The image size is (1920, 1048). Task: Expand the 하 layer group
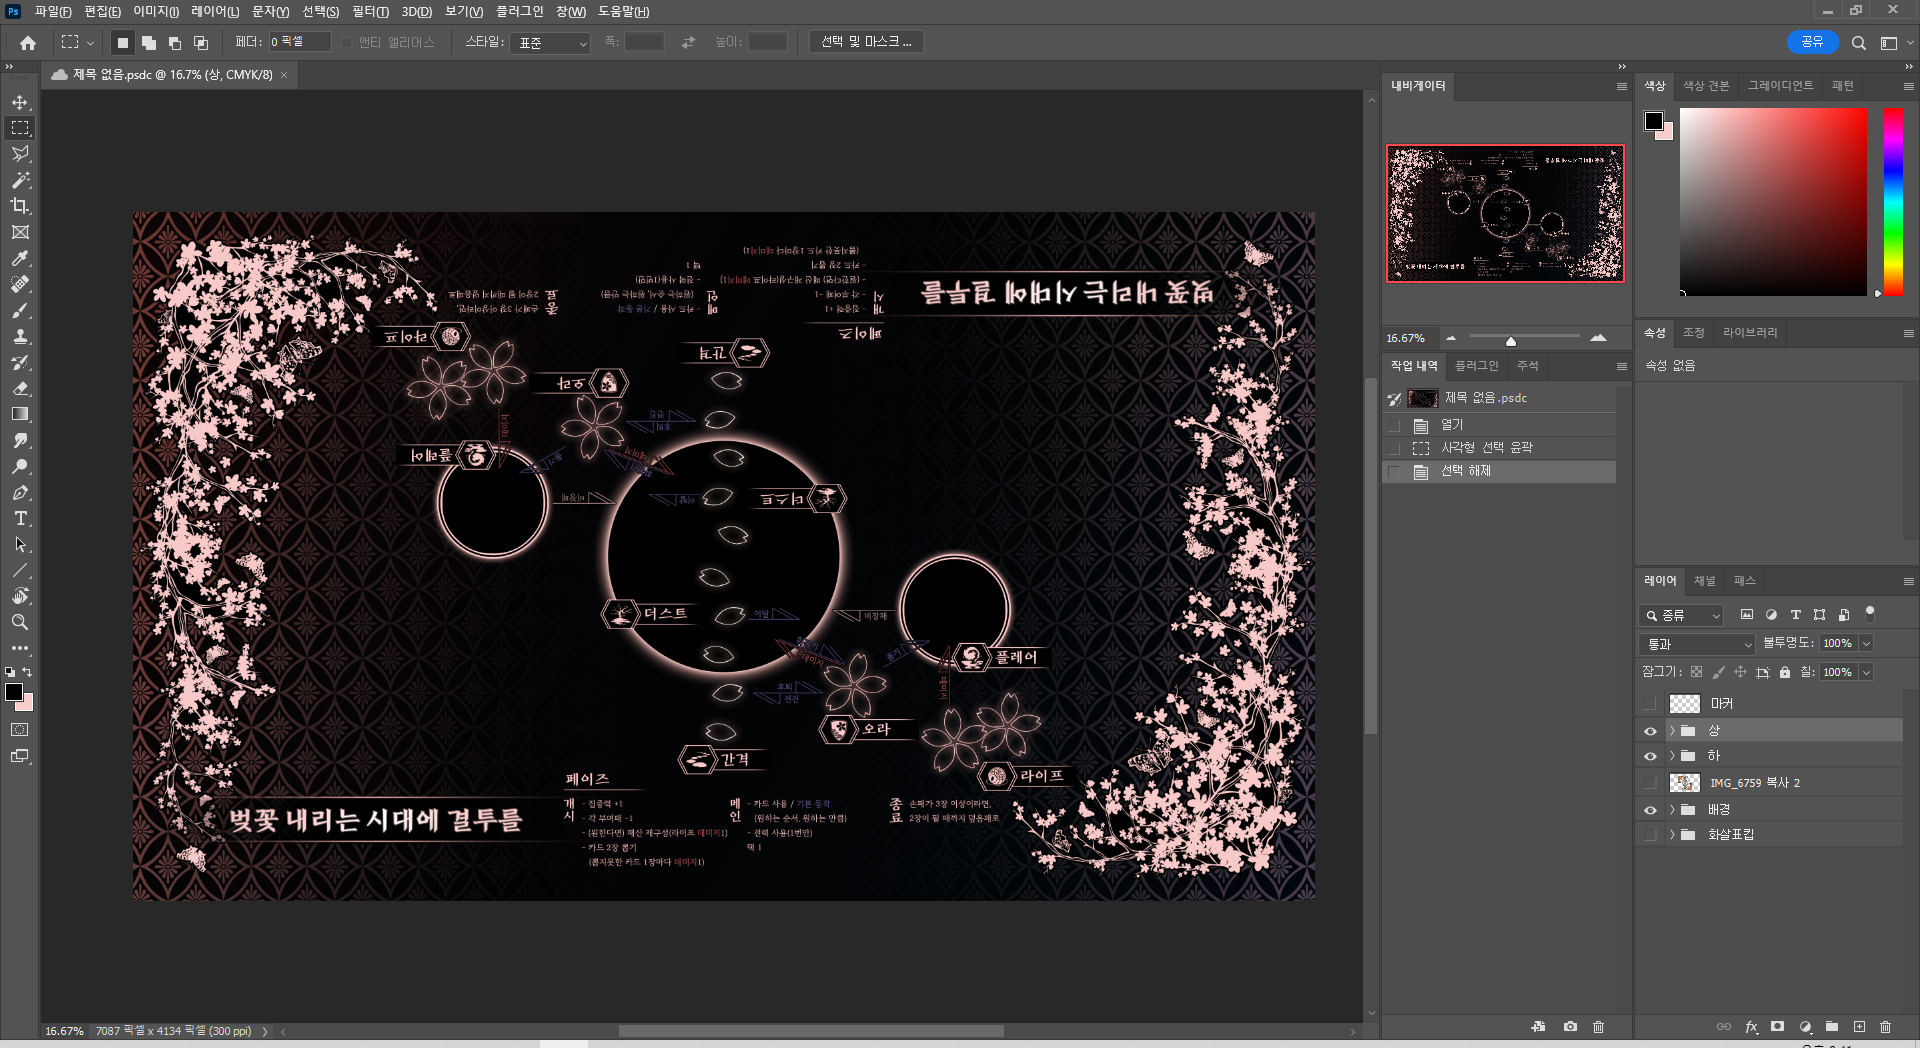[x=1671, y=756]
